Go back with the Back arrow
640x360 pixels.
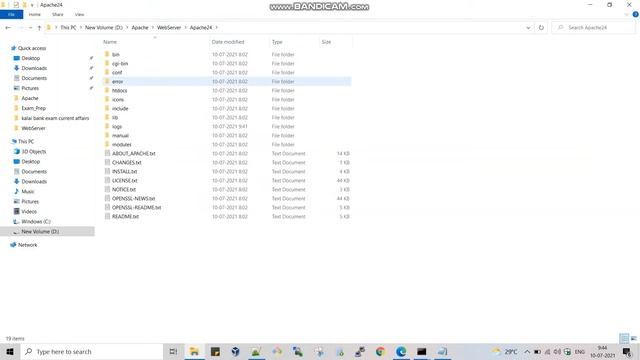pos(8,27)
